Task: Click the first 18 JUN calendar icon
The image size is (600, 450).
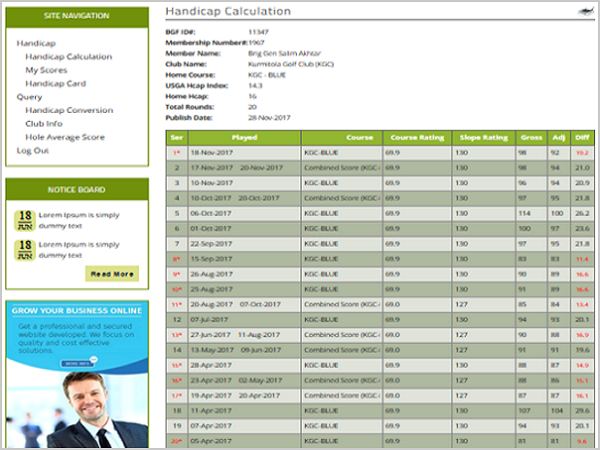Action: 26,220
